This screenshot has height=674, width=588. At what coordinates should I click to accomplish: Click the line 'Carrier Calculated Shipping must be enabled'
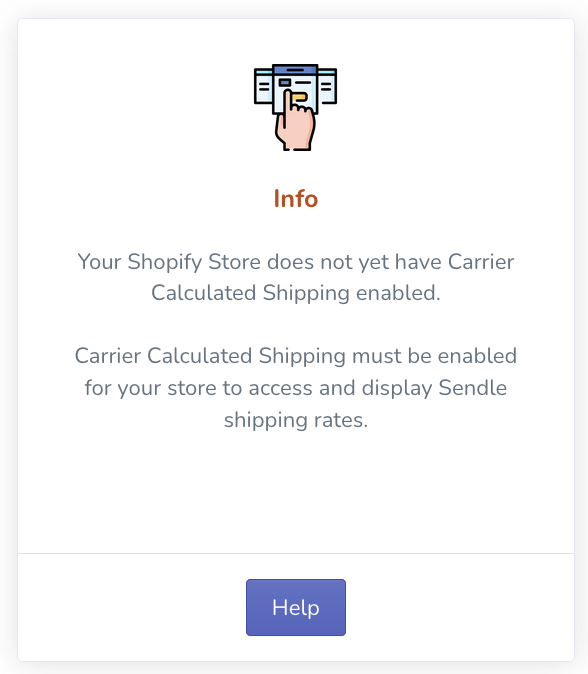[x=296, y=356]
